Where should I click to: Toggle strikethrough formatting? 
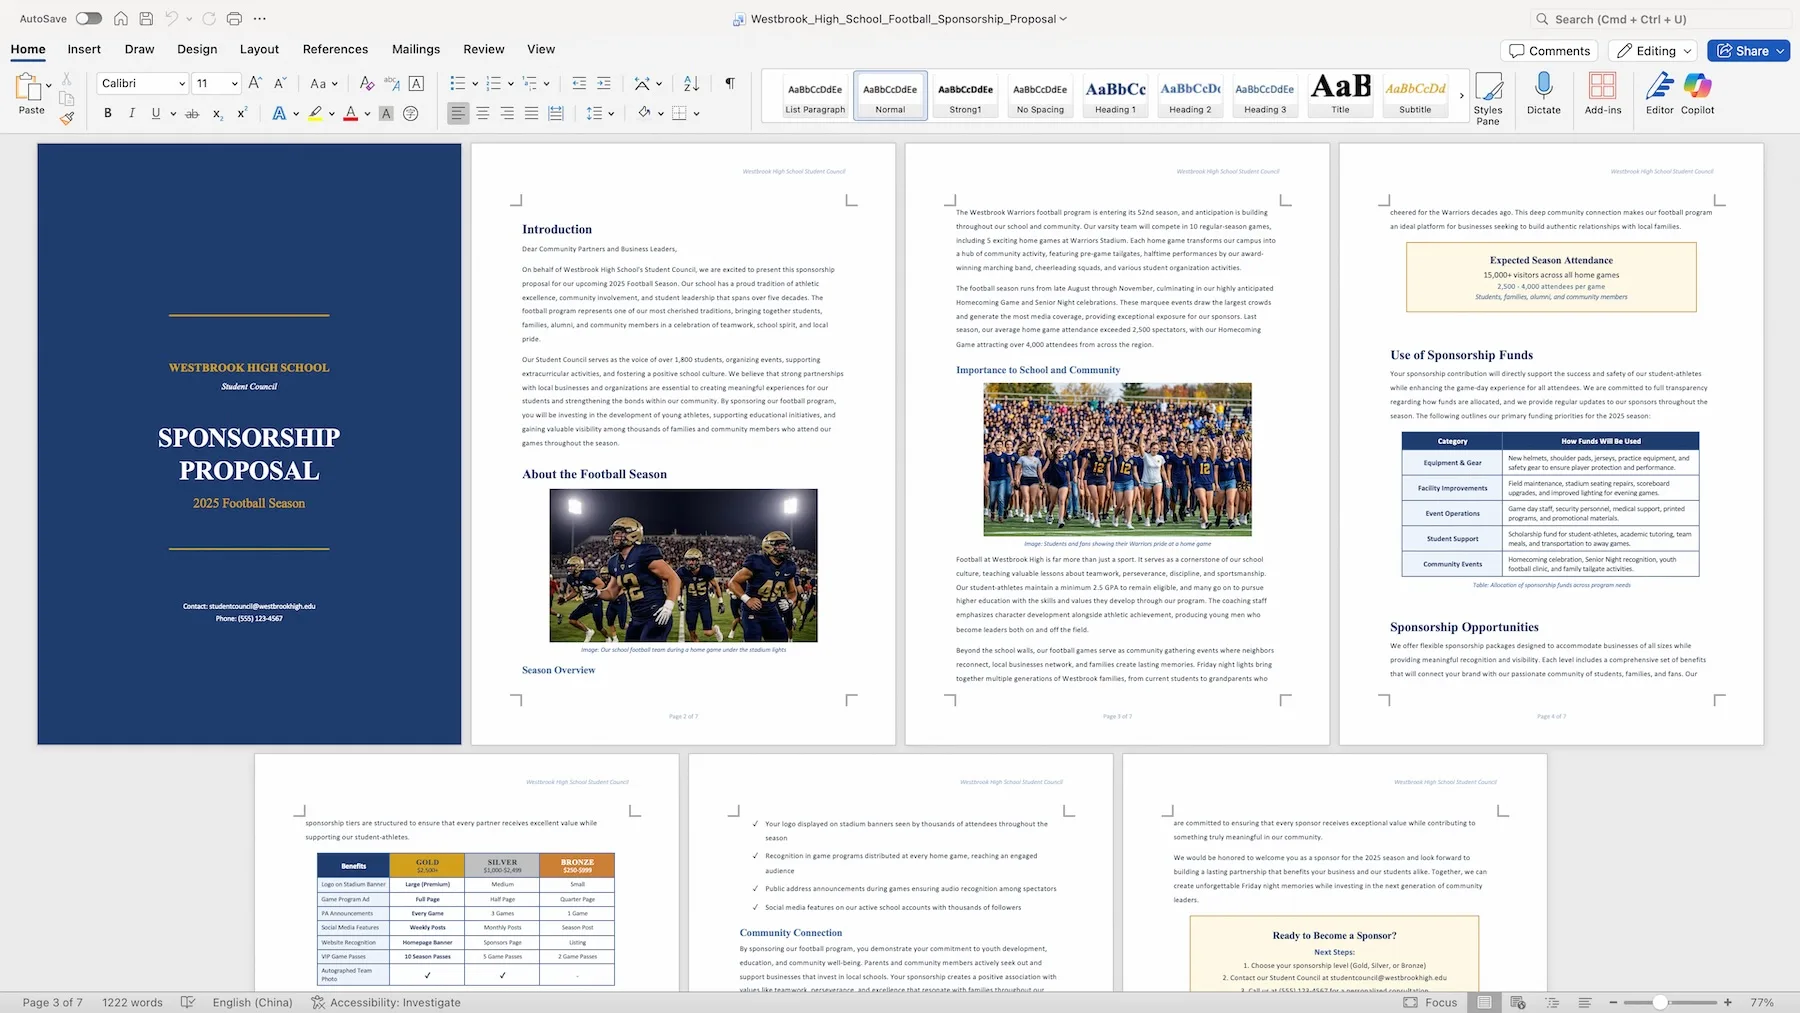point(192,113)
